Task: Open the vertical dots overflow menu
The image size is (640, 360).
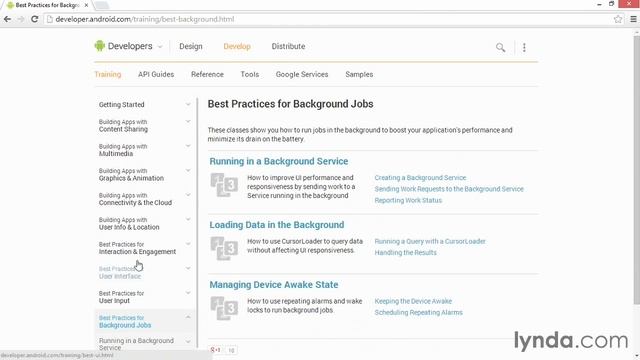Action: tap(524, 47)
